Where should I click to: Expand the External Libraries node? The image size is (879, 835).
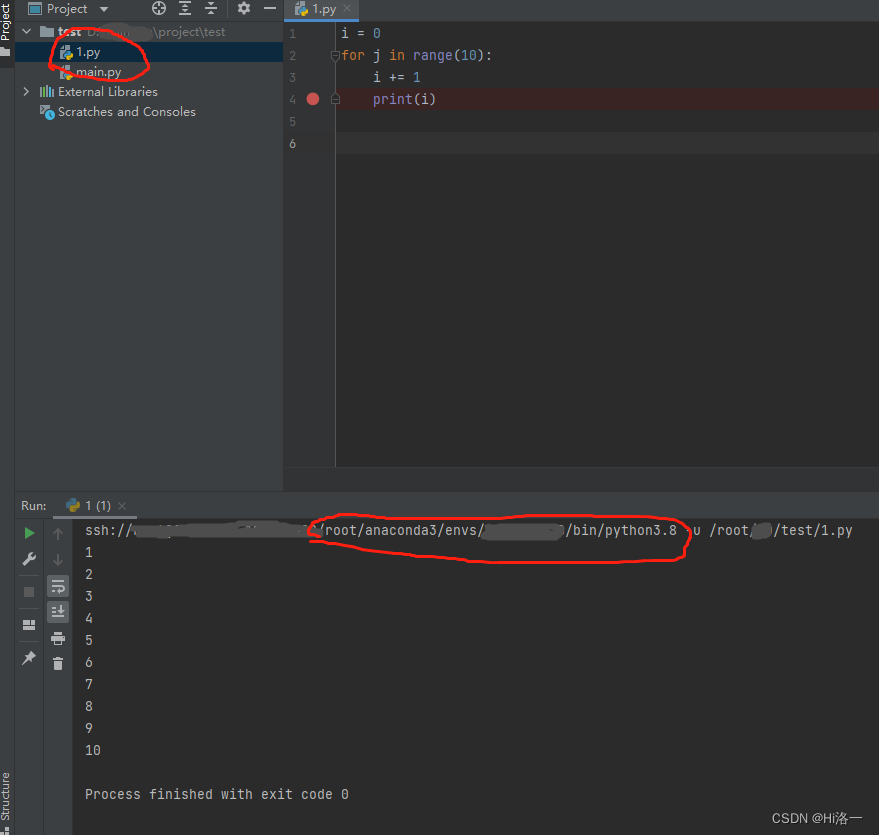coord(26,91)
